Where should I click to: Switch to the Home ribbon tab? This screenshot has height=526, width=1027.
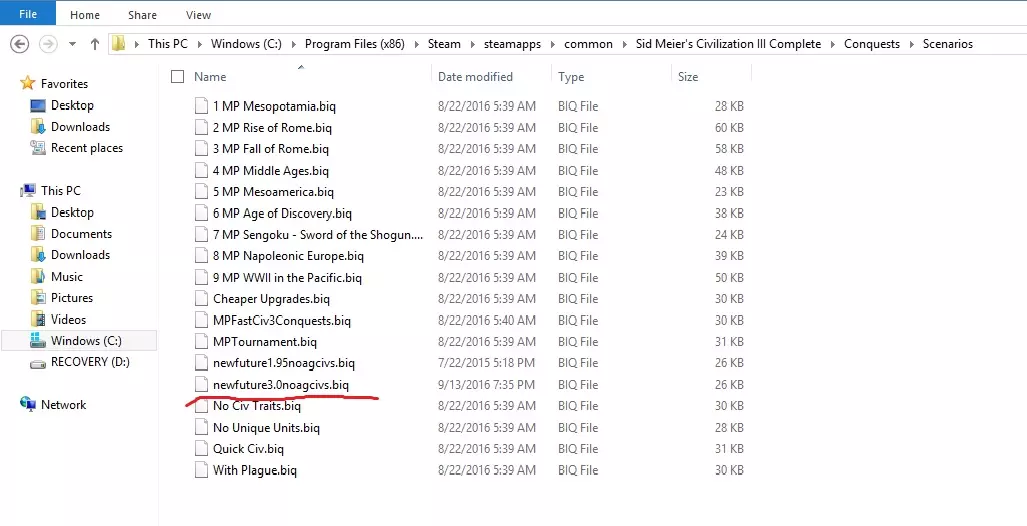coord(84,14)
